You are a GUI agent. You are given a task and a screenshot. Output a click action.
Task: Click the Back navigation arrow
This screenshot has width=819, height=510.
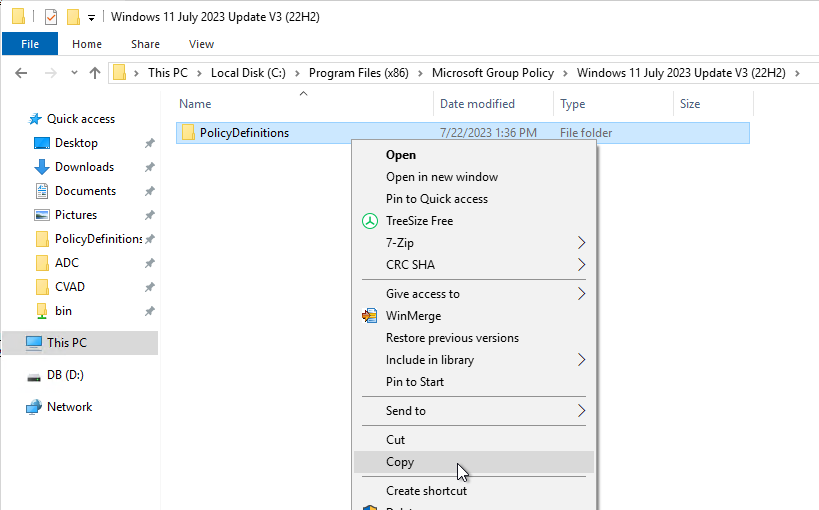[21, 73]
